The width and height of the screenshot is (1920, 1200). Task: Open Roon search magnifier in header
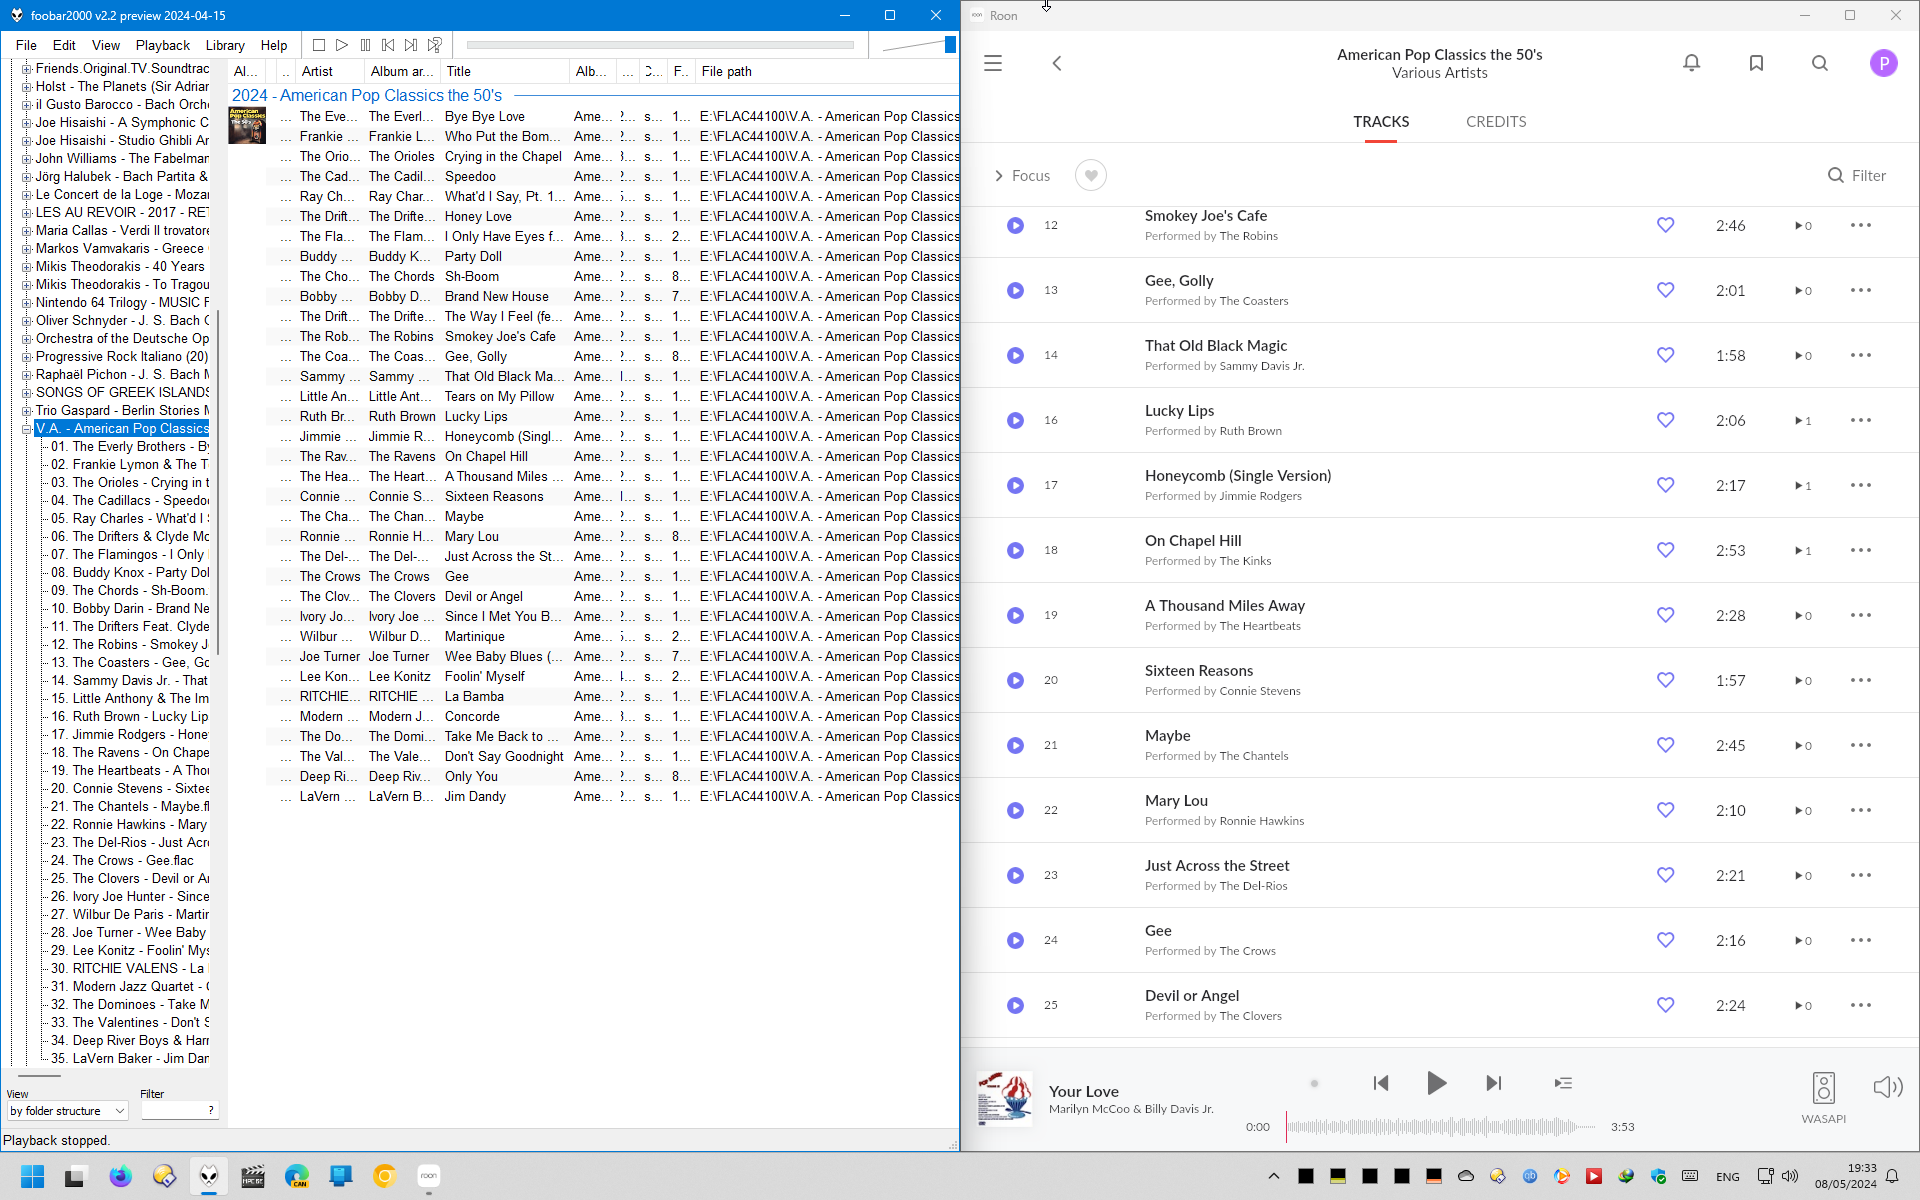[1820, 63]
